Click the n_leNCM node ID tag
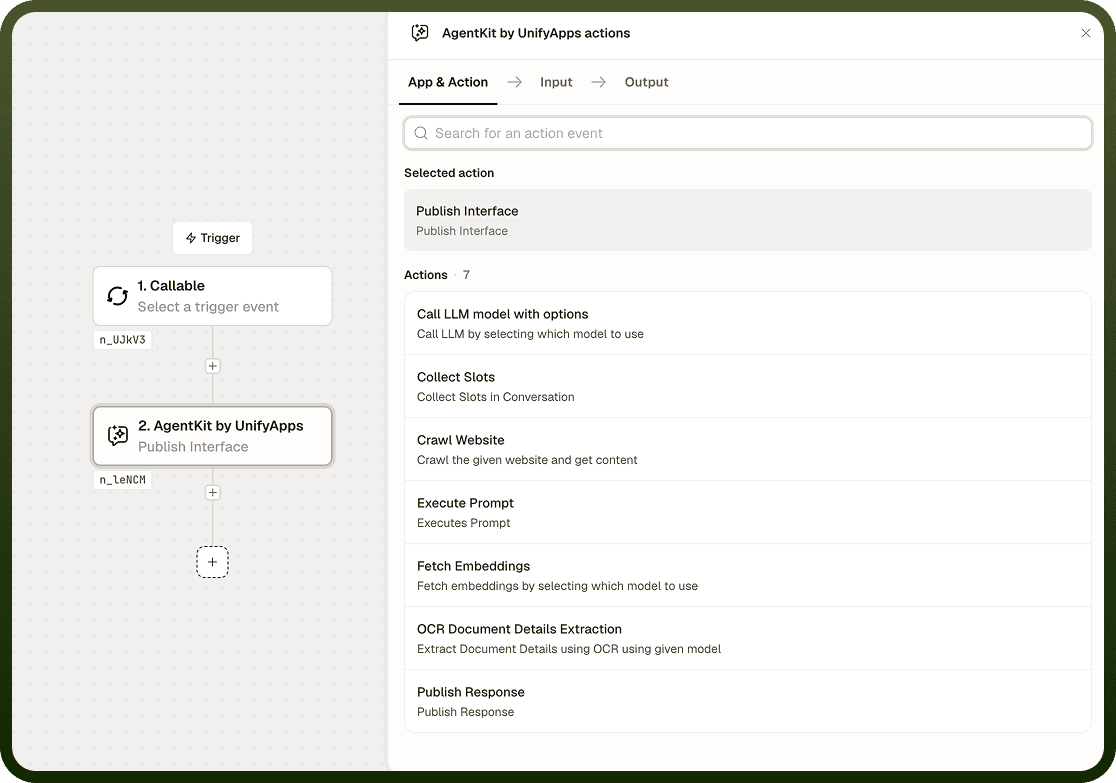This screenshot has height=783, width=1116. [x=122, y=480]
